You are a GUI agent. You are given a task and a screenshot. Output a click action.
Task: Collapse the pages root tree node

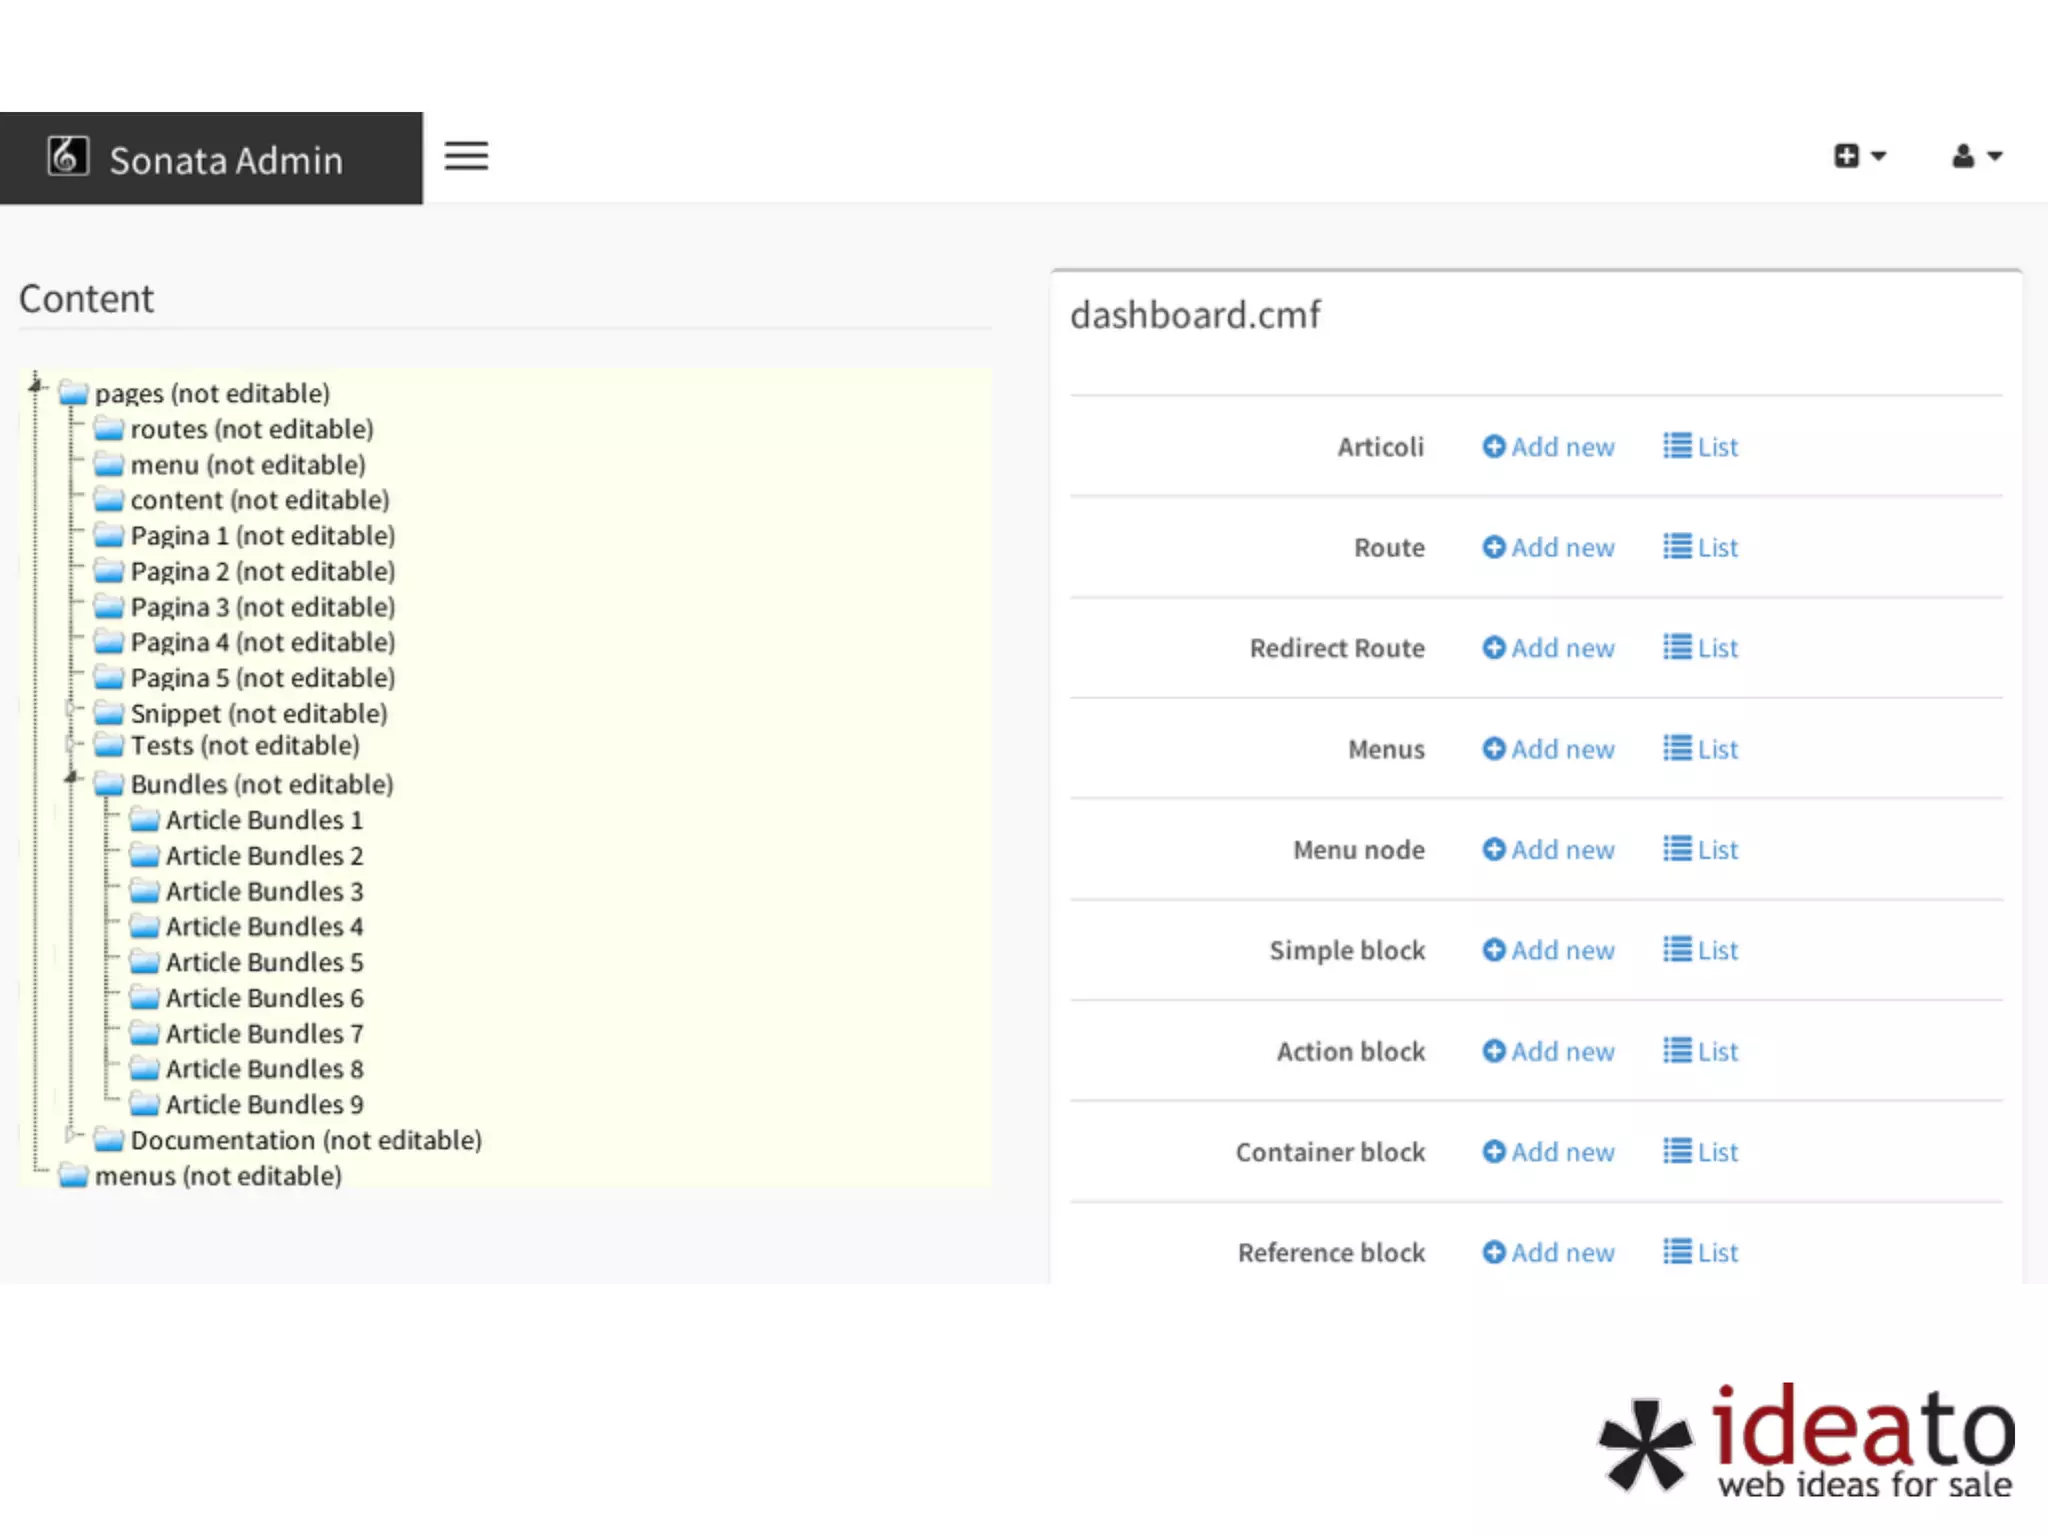point(35,385)
